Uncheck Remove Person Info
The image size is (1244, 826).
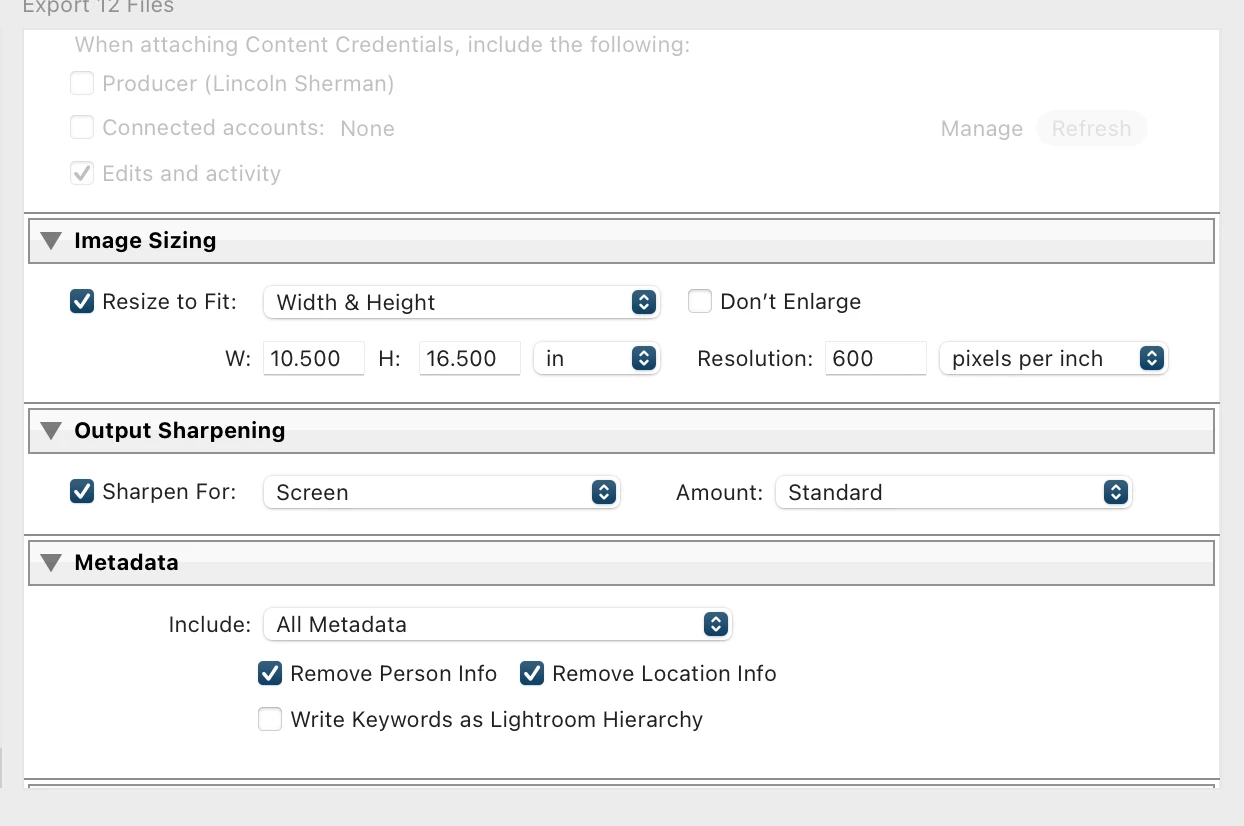click(270, 674)
